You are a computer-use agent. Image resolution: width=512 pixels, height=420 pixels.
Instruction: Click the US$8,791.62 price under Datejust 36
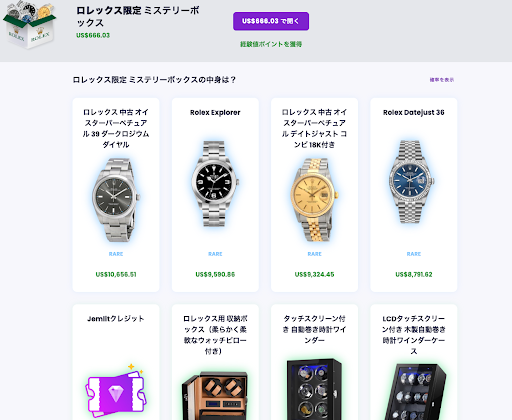414,274
